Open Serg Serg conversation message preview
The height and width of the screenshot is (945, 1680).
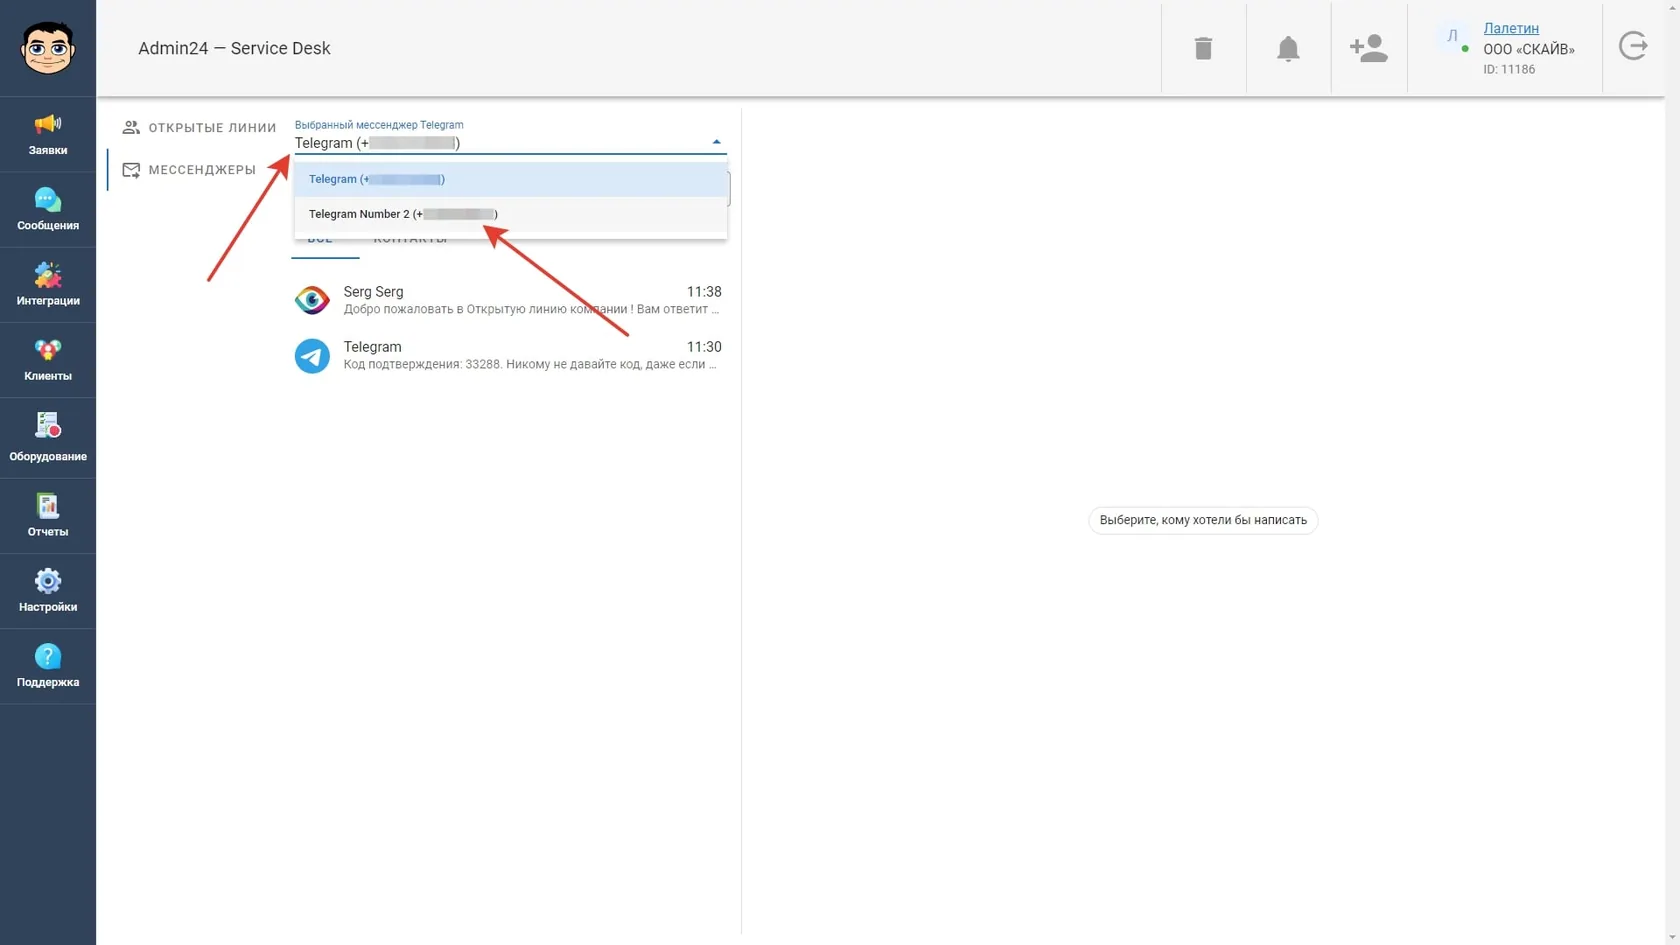531,309
